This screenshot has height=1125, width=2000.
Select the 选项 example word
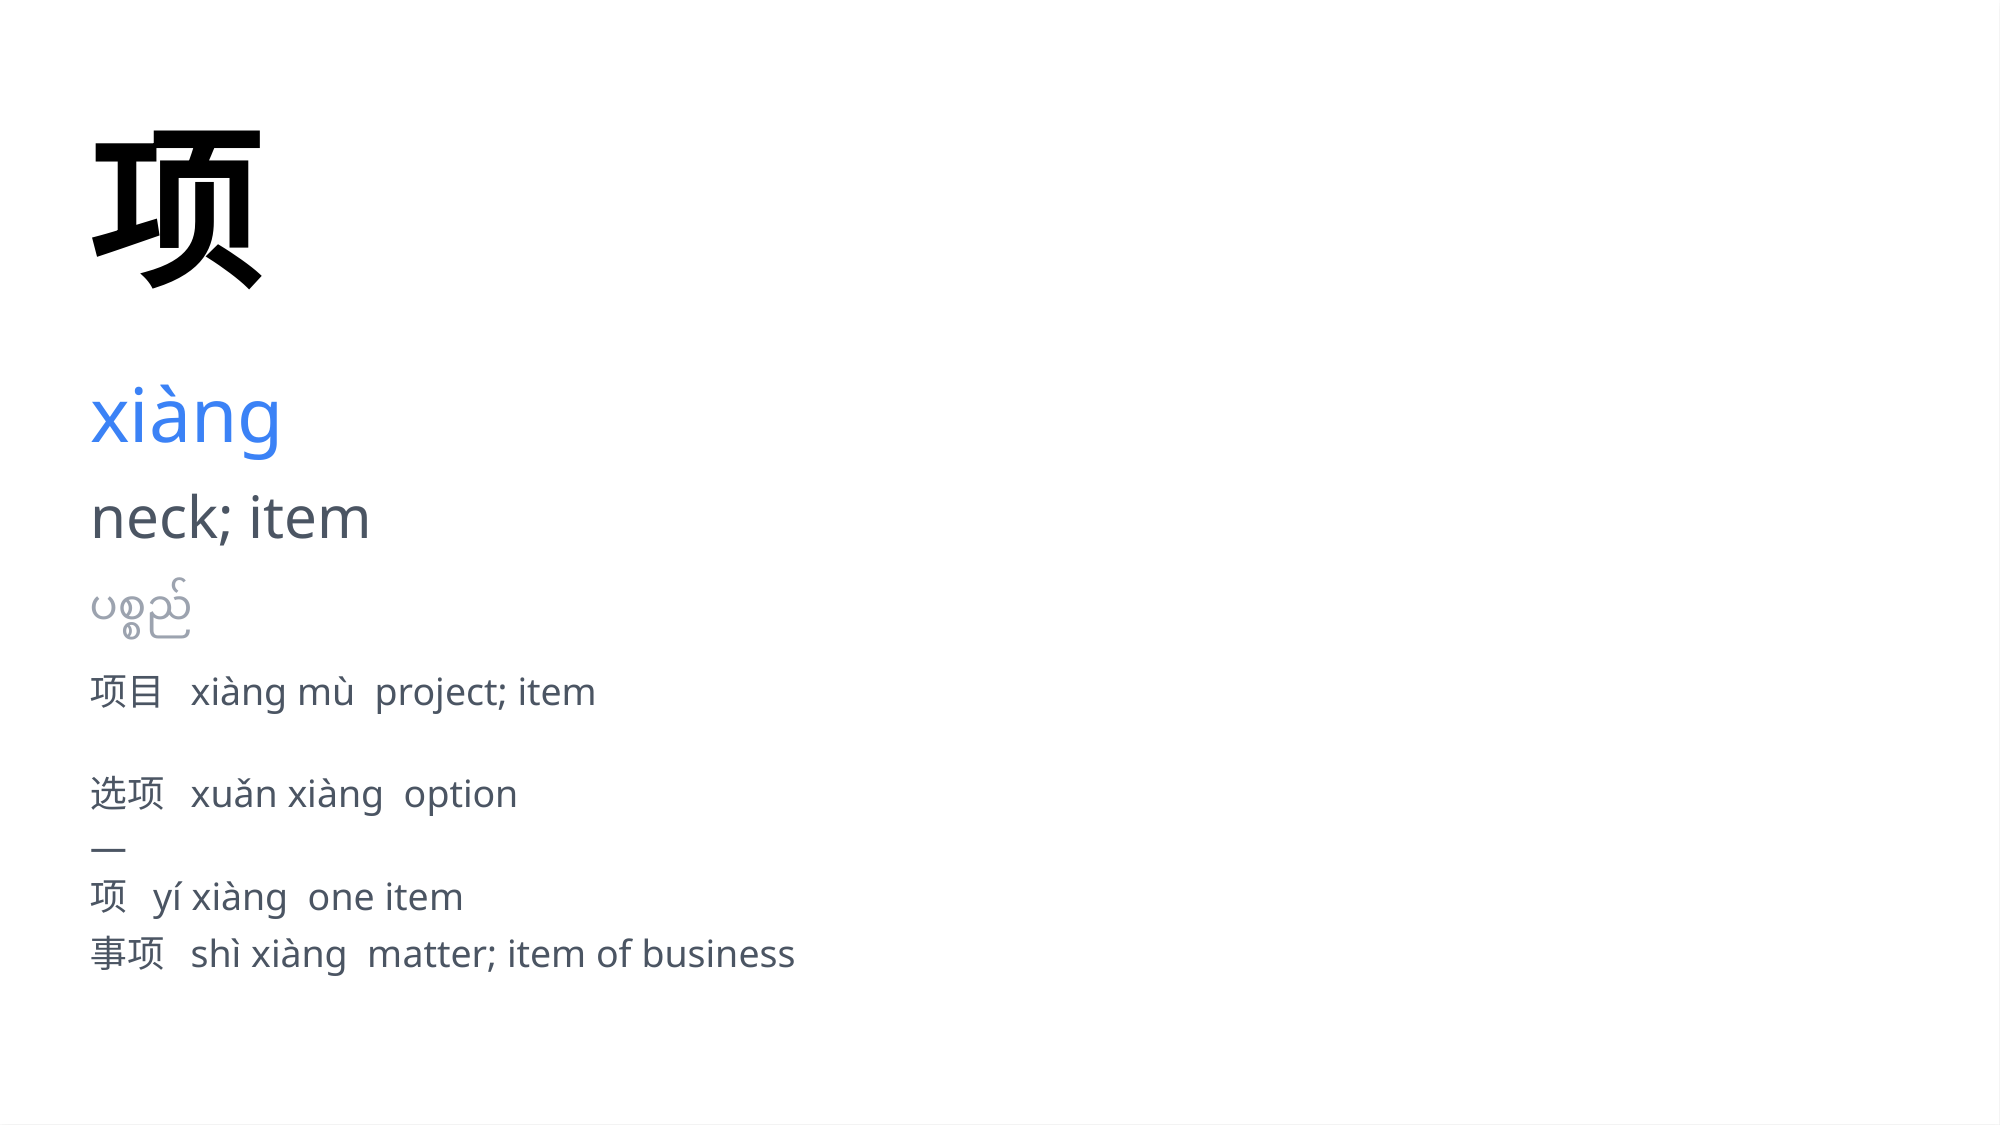(127, 794)
